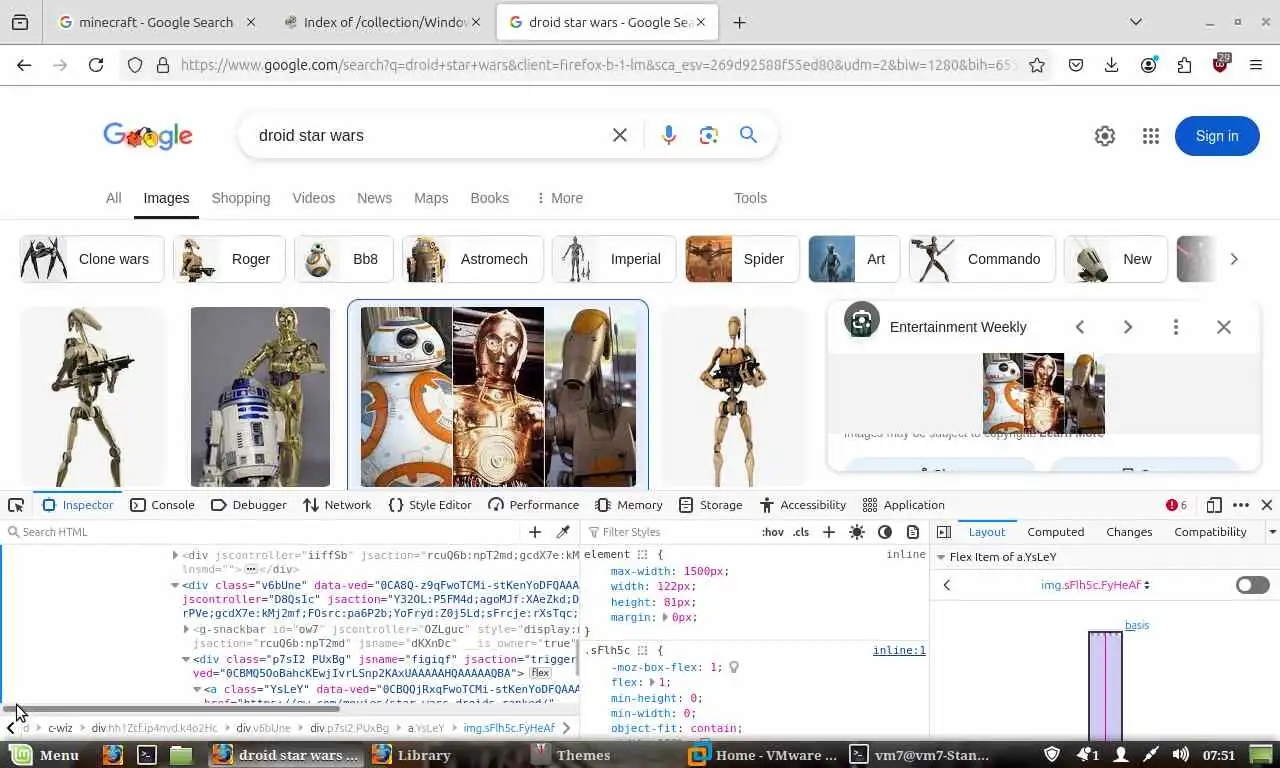Open the Accessibility tab
This screenshot has width=1280, height=768.
(x=803, y=505)
